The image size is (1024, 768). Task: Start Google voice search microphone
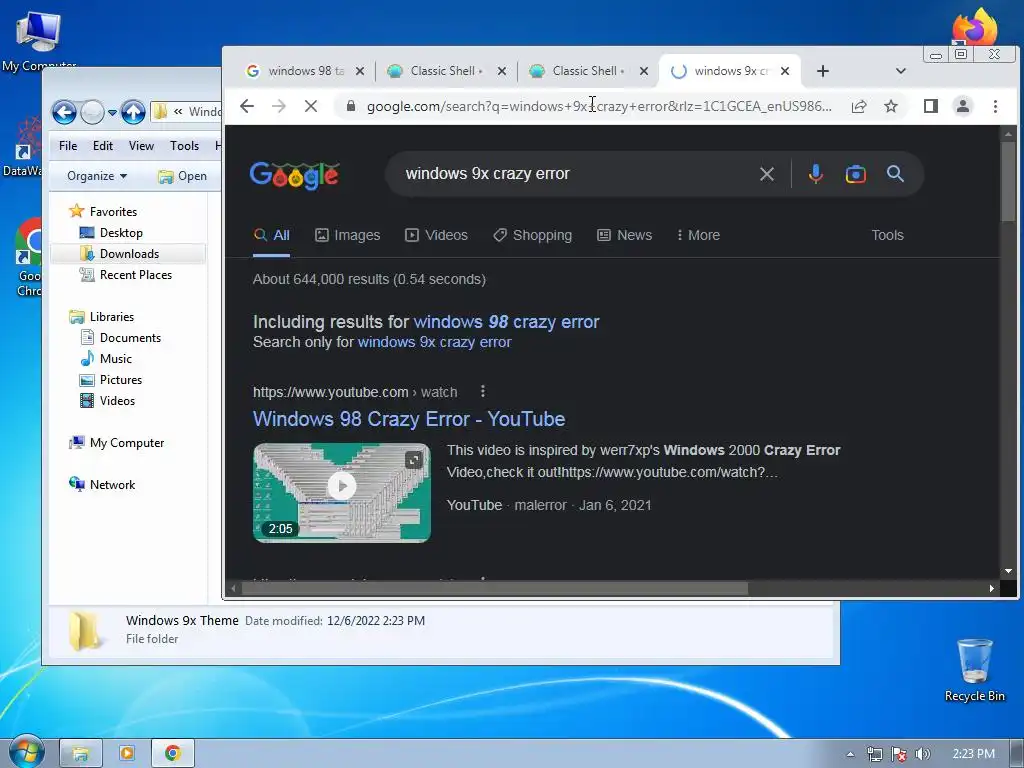(x=815, y=174)
